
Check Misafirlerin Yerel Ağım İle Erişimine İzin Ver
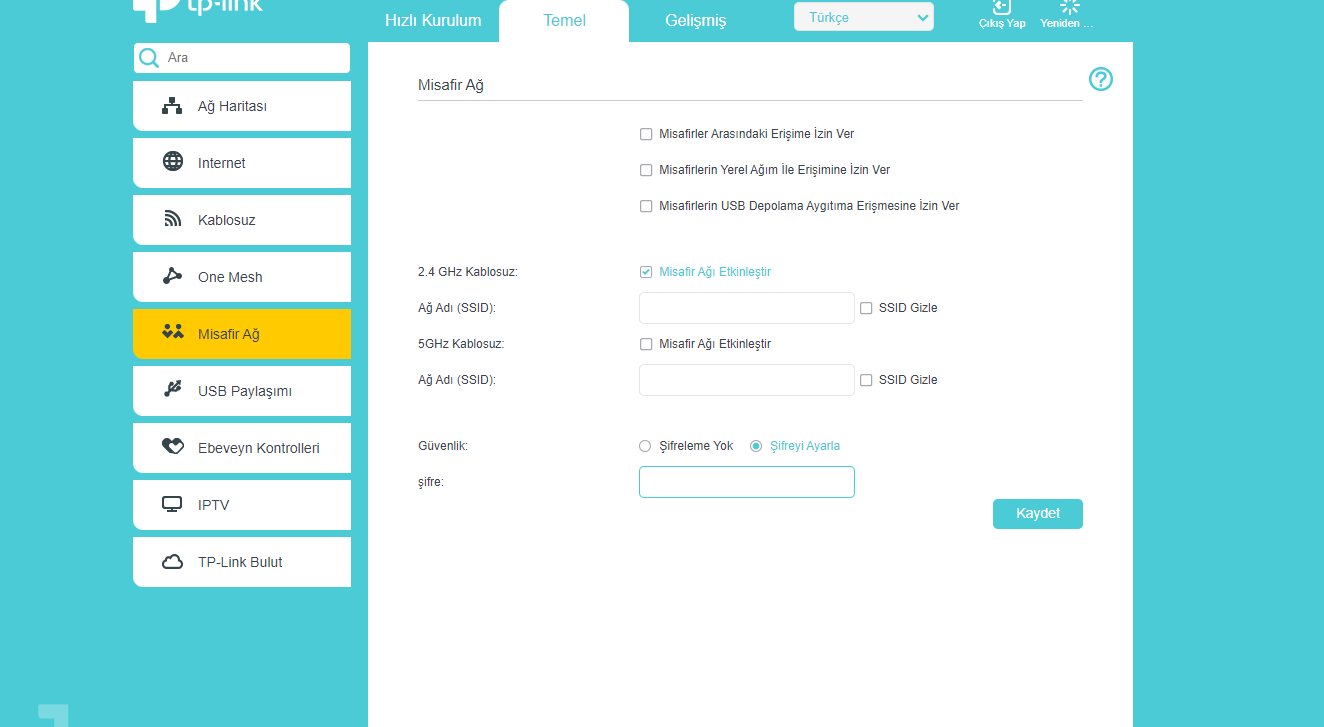(x=646, y=170)
